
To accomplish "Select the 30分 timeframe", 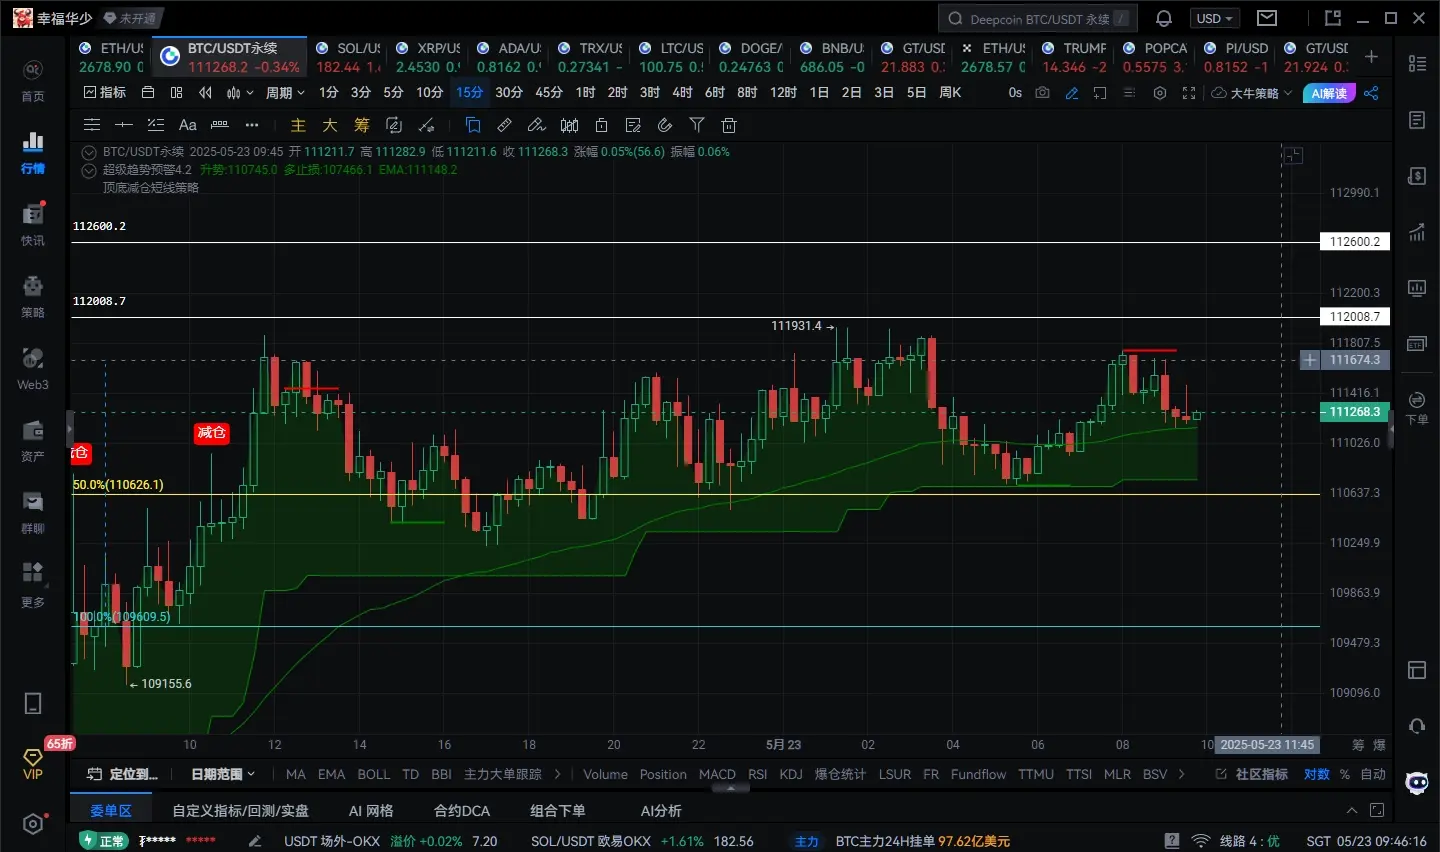I will coord(509,92).
